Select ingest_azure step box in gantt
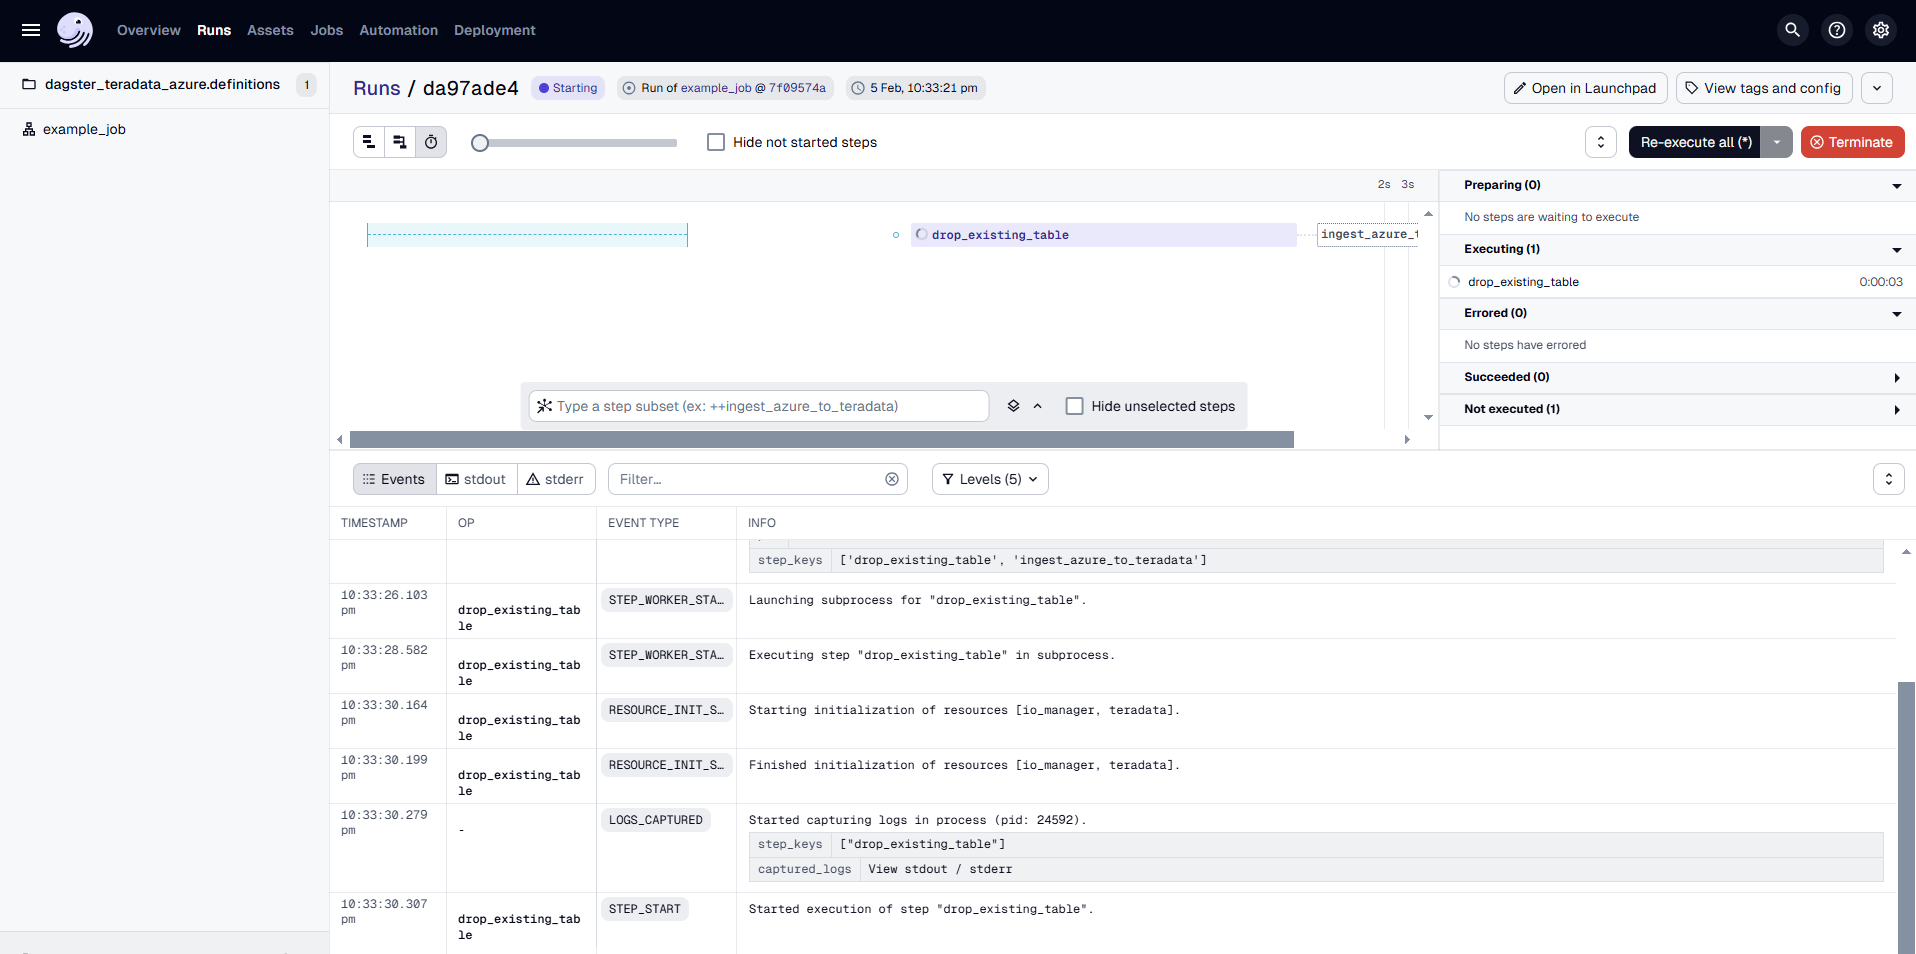 (x=1368, y=235)
